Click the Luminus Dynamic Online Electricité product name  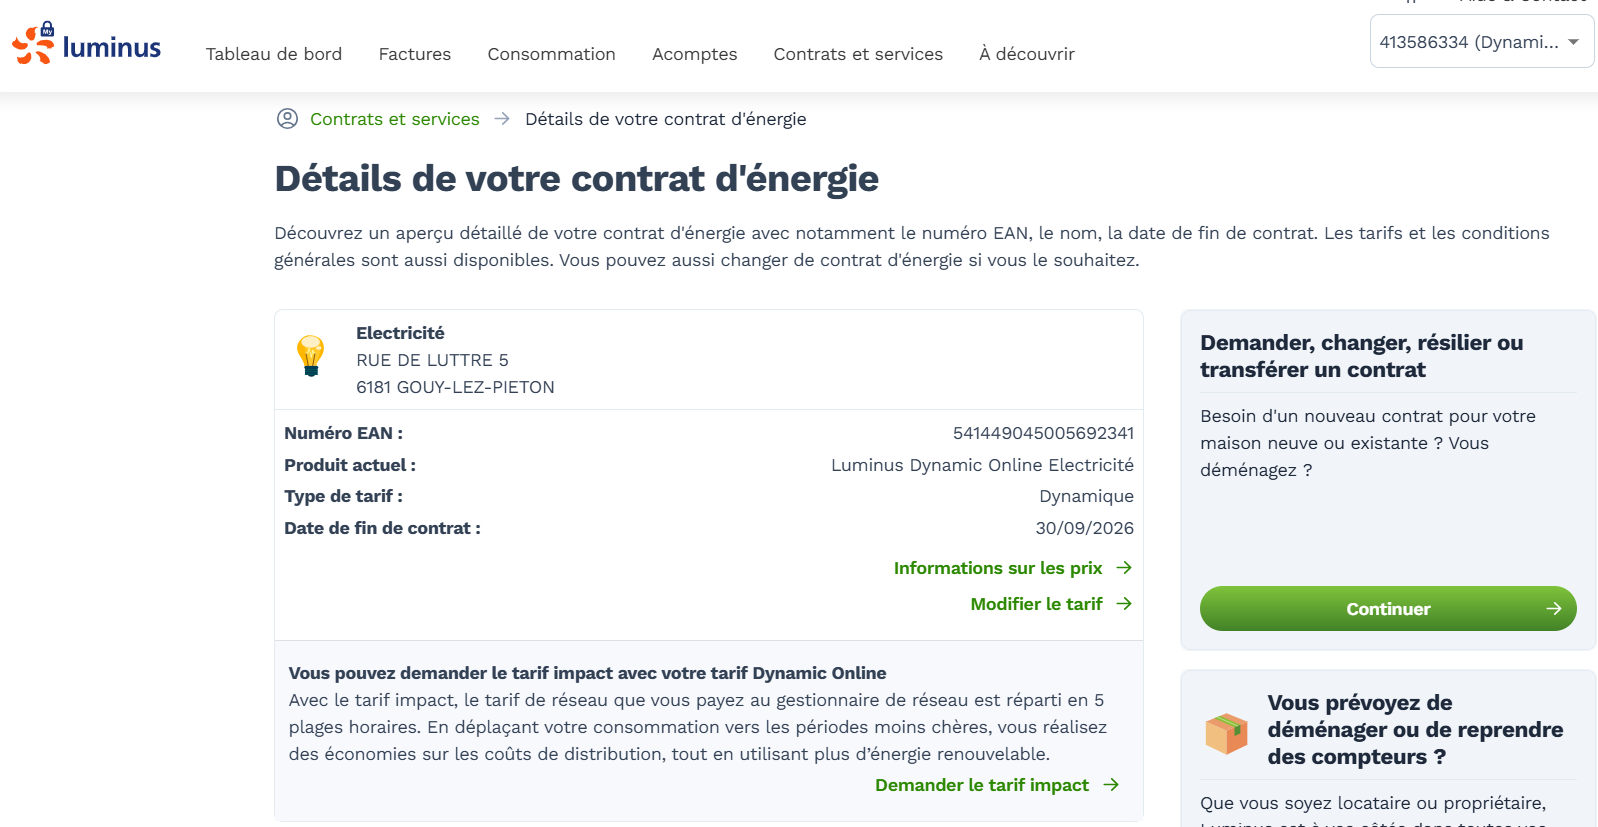click(x=982, y=465)
